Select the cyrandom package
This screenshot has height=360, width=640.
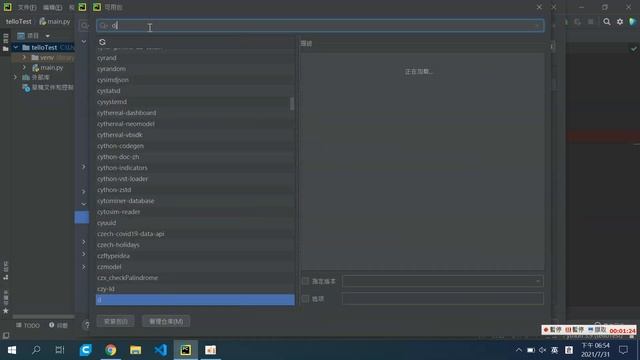[195, 69]
